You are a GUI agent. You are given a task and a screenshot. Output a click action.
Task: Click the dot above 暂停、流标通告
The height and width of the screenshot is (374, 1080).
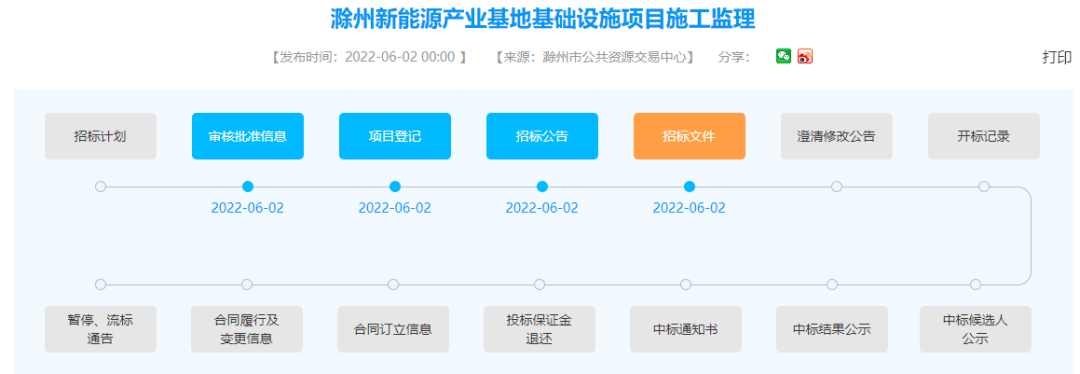[x=101, y=284]
